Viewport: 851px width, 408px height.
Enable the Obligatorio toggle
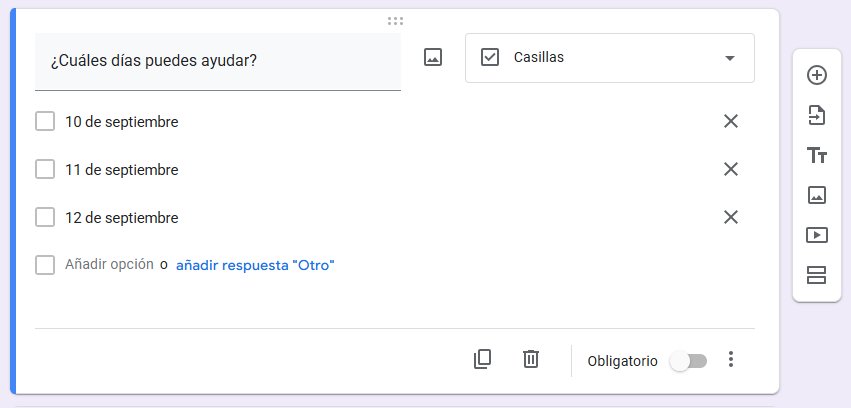[x=688, y=361]
